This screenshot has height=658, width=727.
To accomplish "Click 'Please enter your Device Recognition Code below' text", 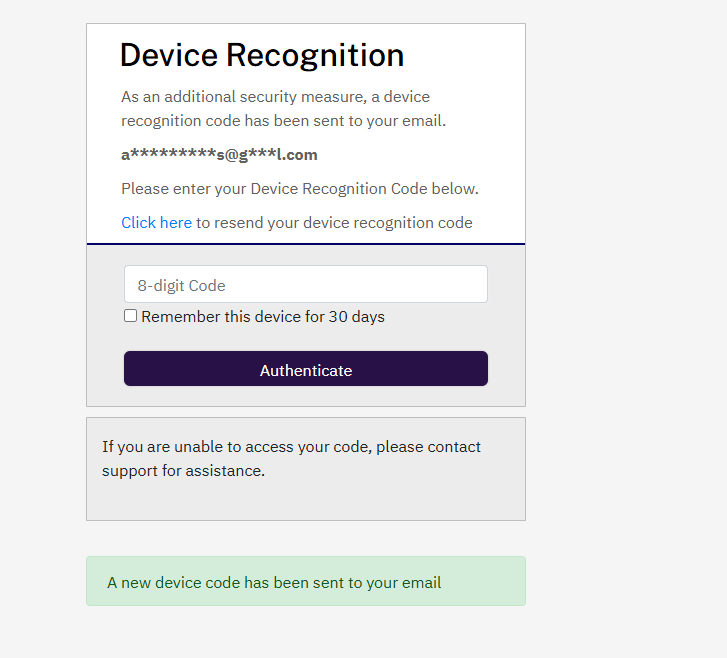I will click(300, 189).
